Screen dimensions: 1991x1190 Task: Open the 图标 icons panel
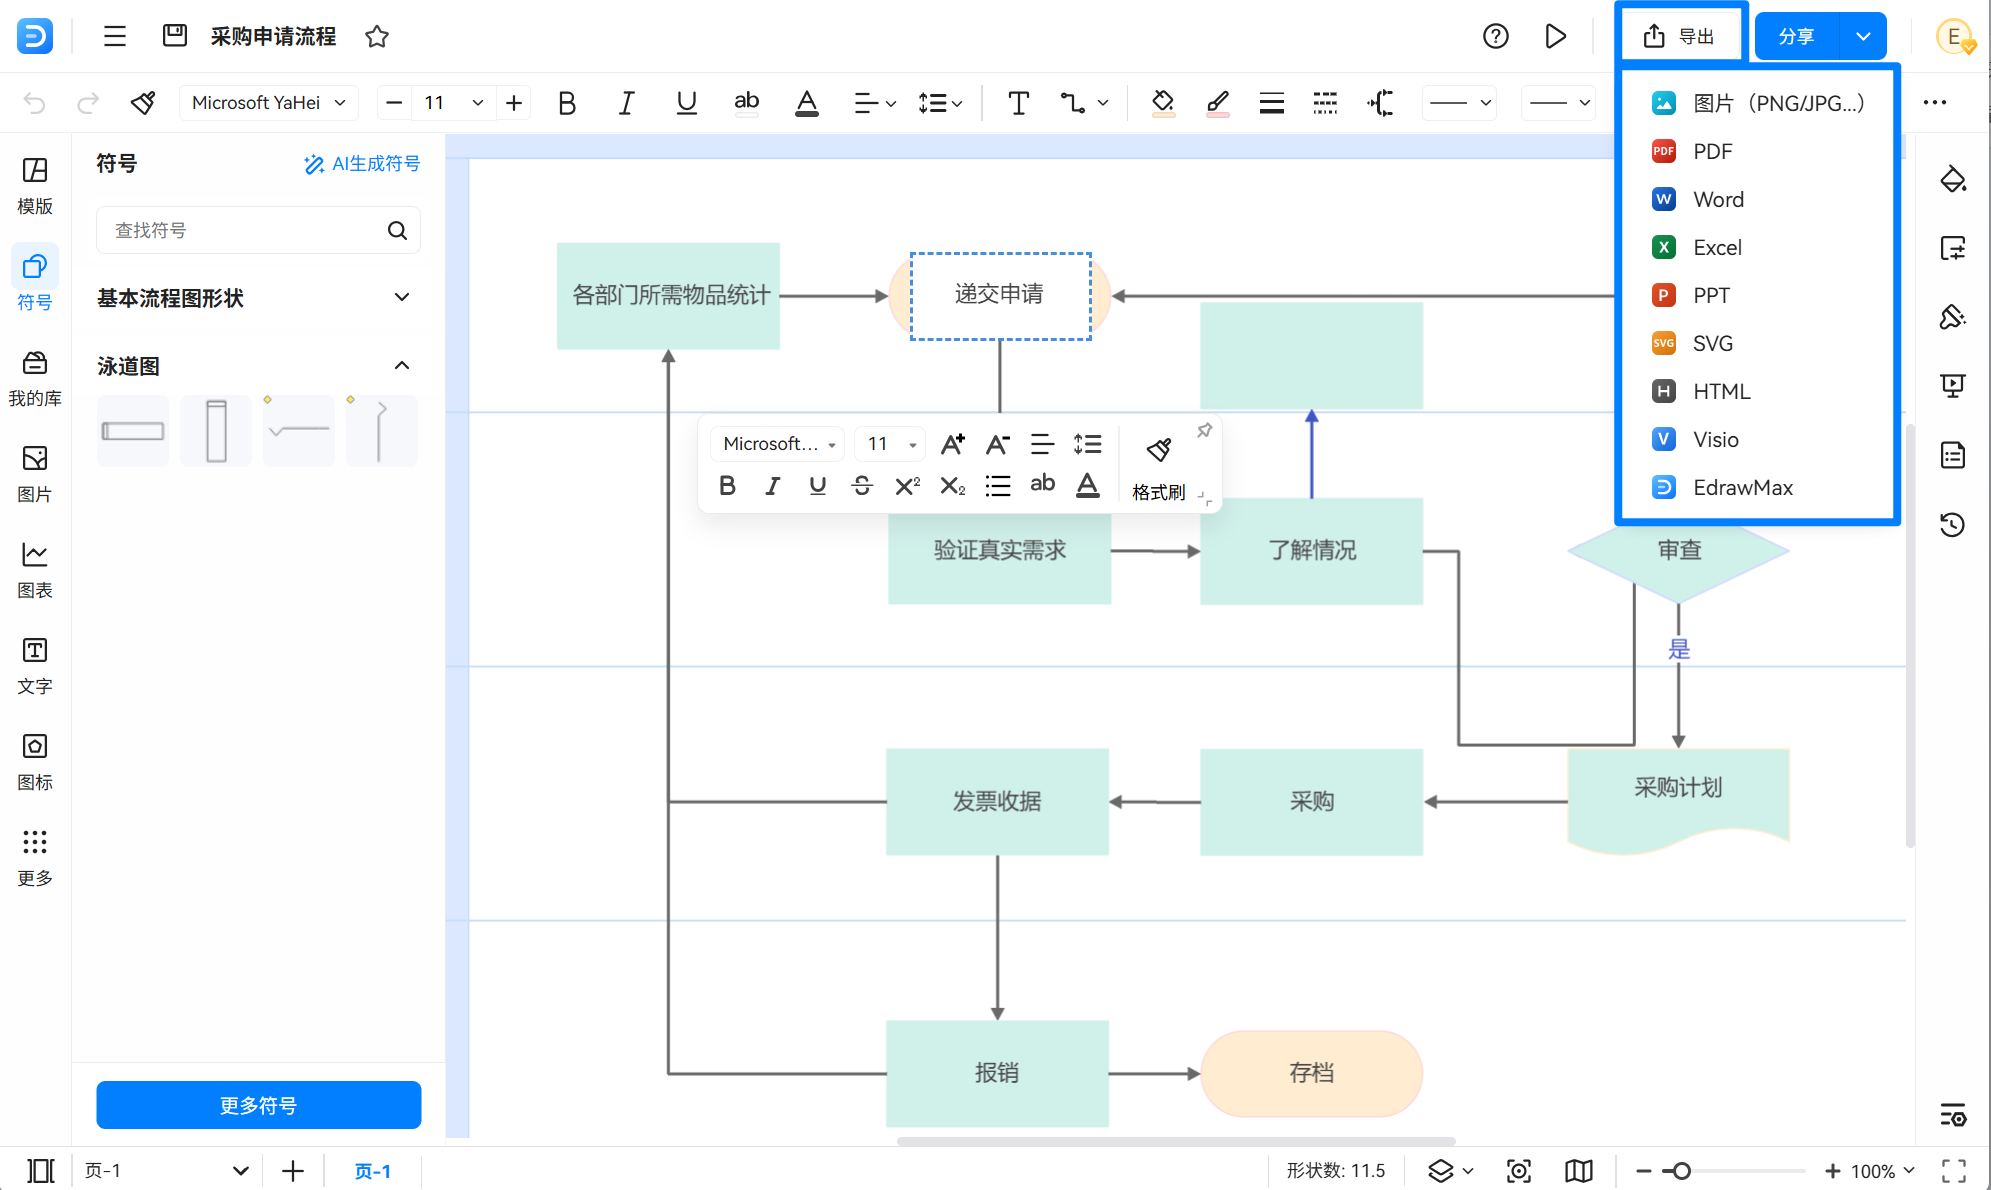coord(35,762)
